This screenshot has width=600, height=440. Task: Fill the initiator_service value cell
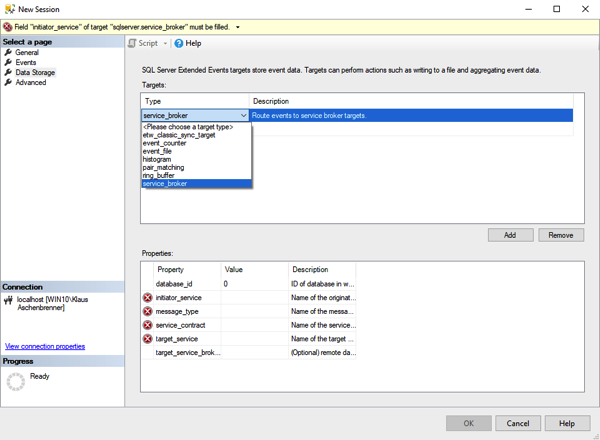254,298
